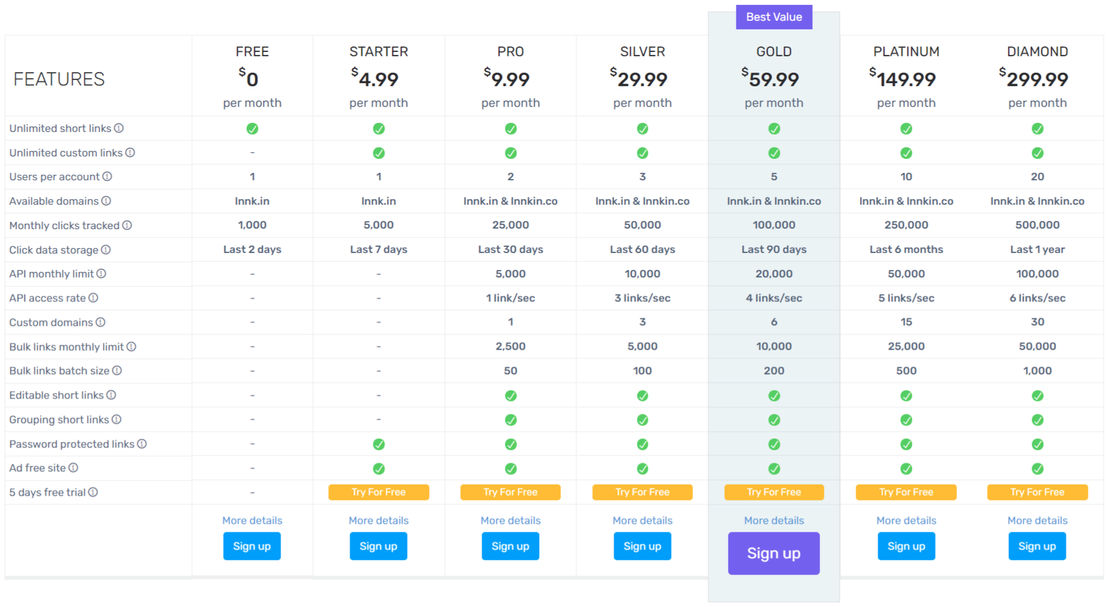This screenshot has width=1108, height=607.
Task: Click Diamond plan Unlimited short links checkmark
Action: 1037,129
